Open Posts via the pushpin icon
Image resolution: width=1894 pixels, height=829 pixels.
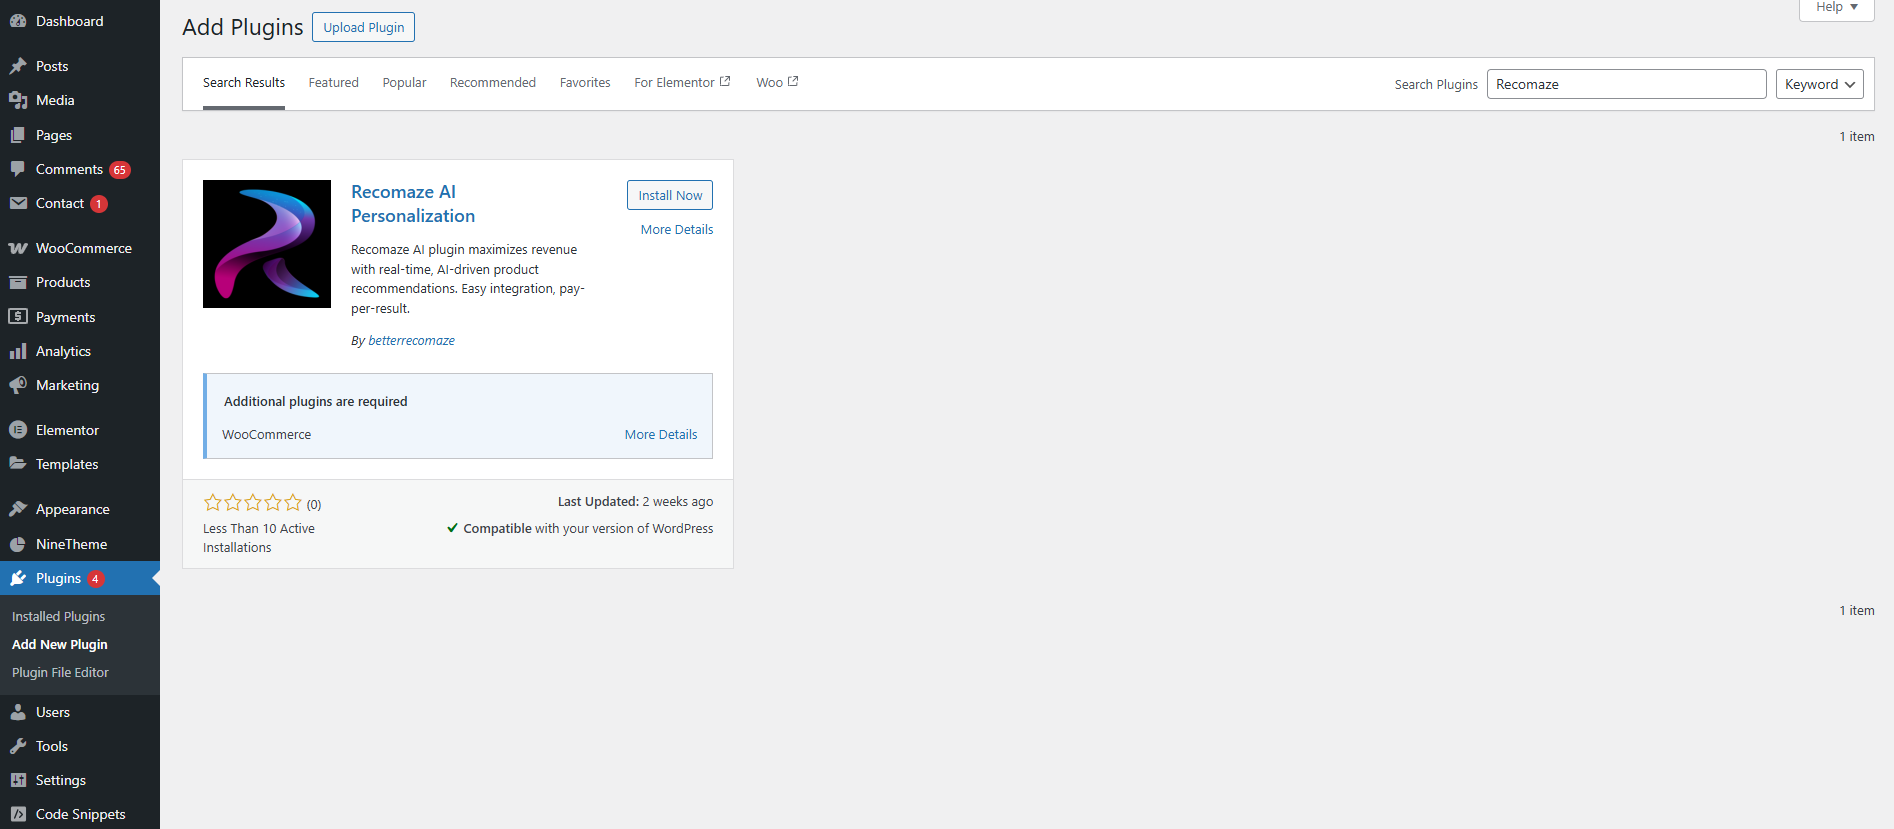pos(18,66)
